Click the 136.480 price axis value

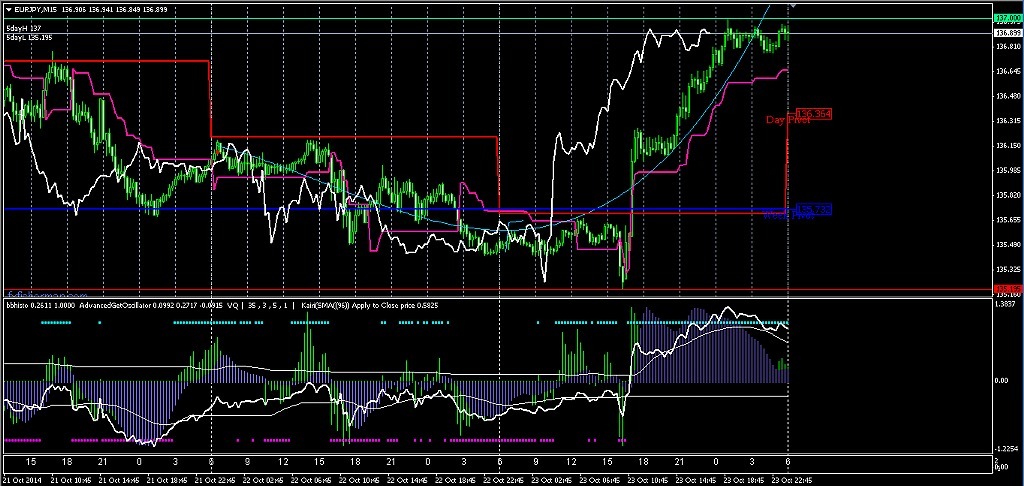point(1006,96)
